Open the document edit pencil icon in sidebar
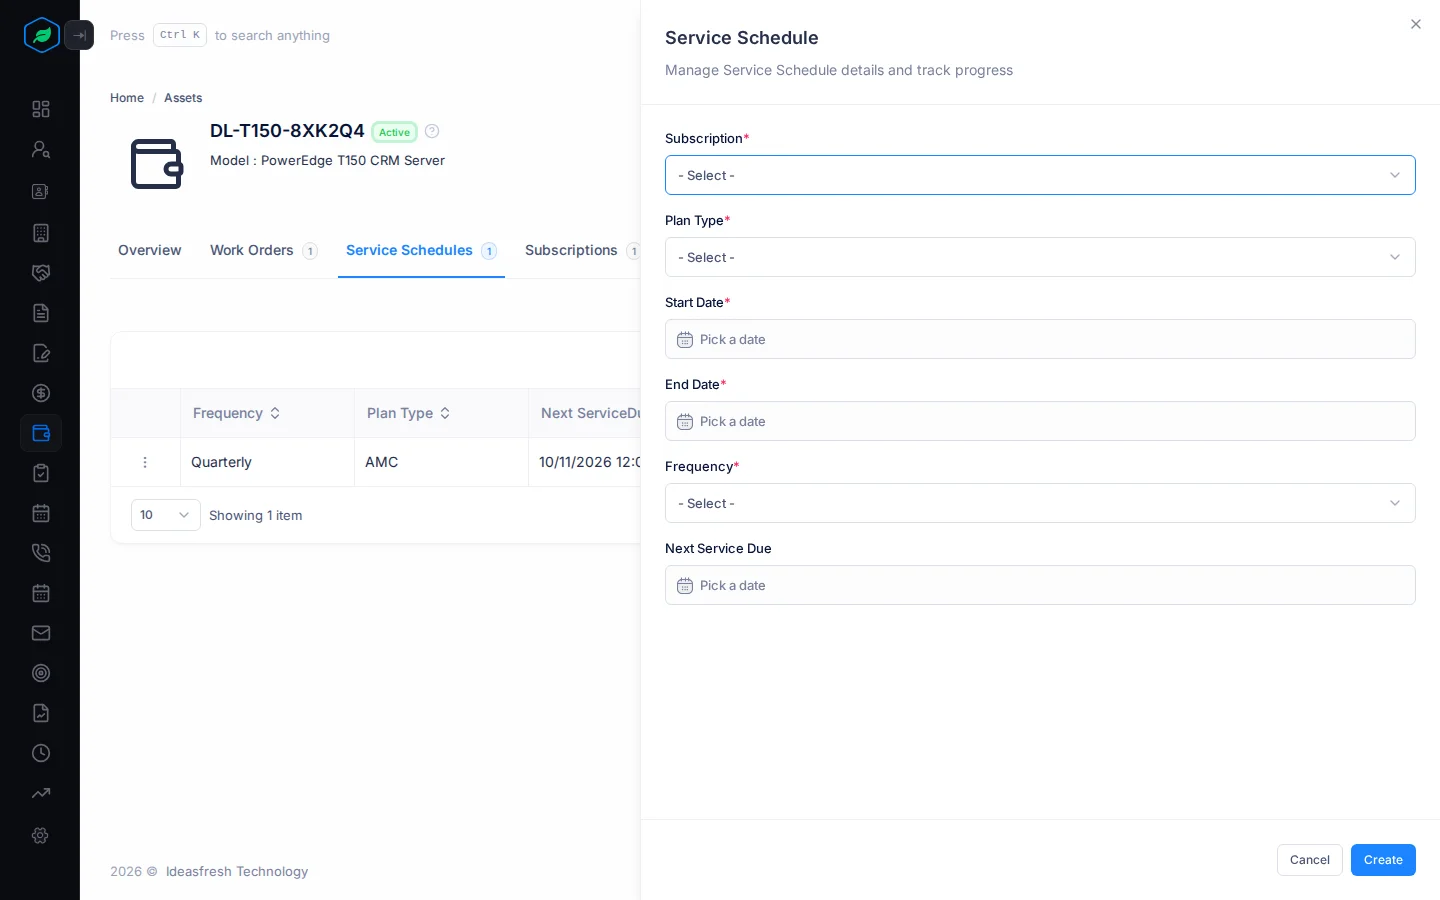This screenshot has width=1440, height=900. 41,353
